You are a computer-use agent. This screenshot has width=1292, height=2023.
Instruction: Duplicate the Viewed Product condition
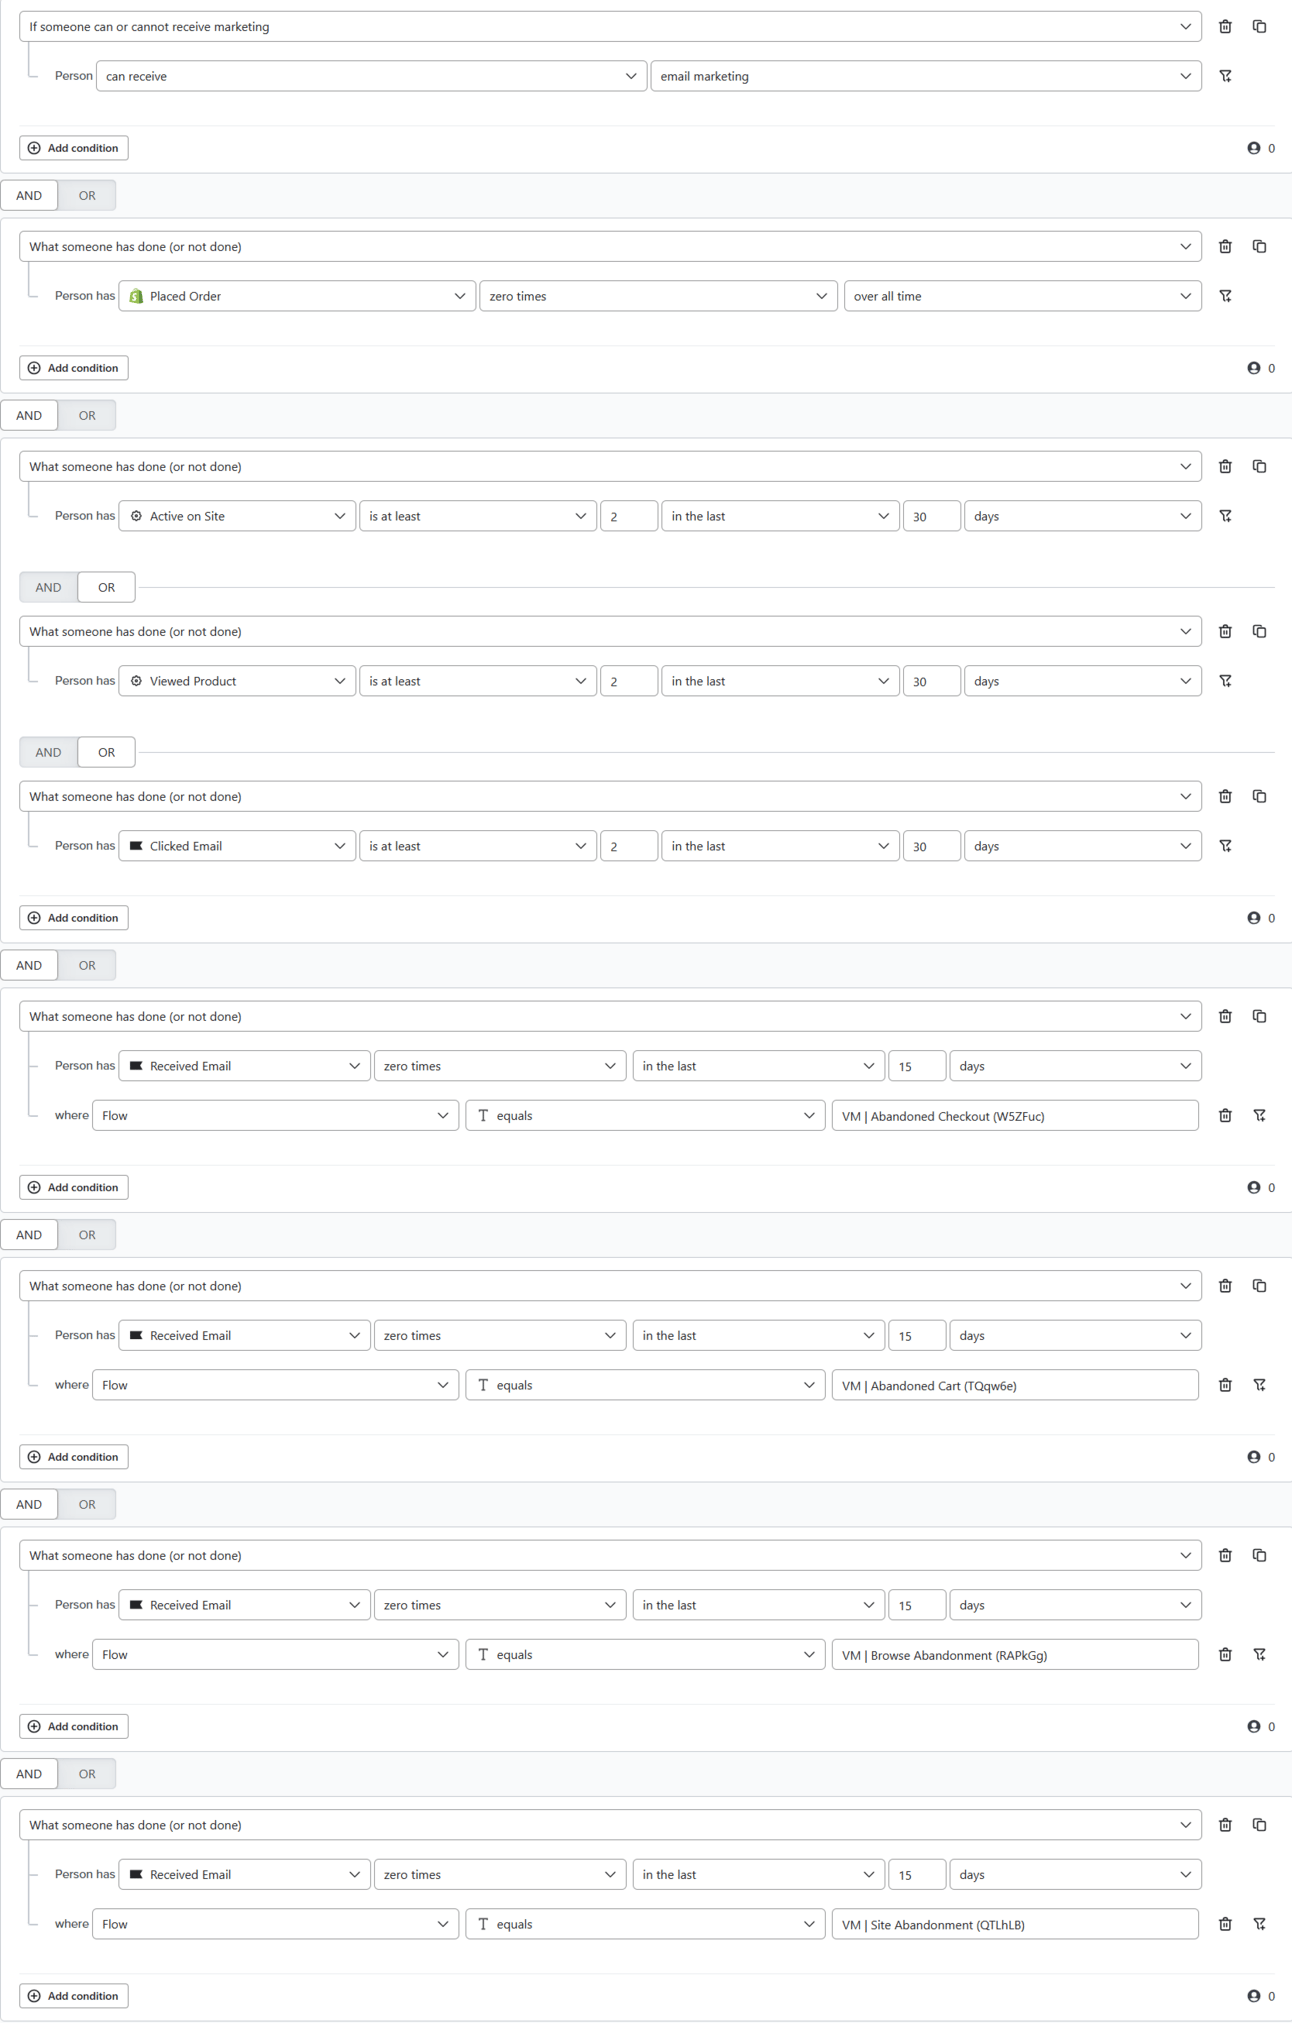[1259, 632]
